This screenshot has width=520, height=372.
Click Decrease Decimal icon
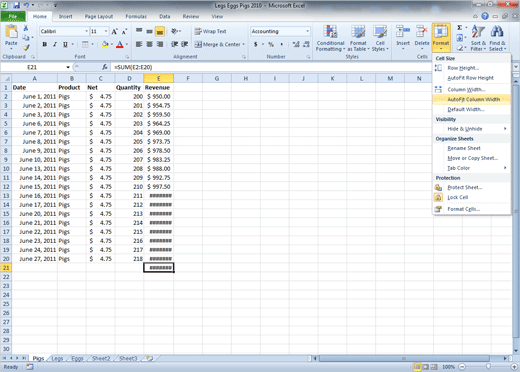pyautogui.click(x=306, y=44)
